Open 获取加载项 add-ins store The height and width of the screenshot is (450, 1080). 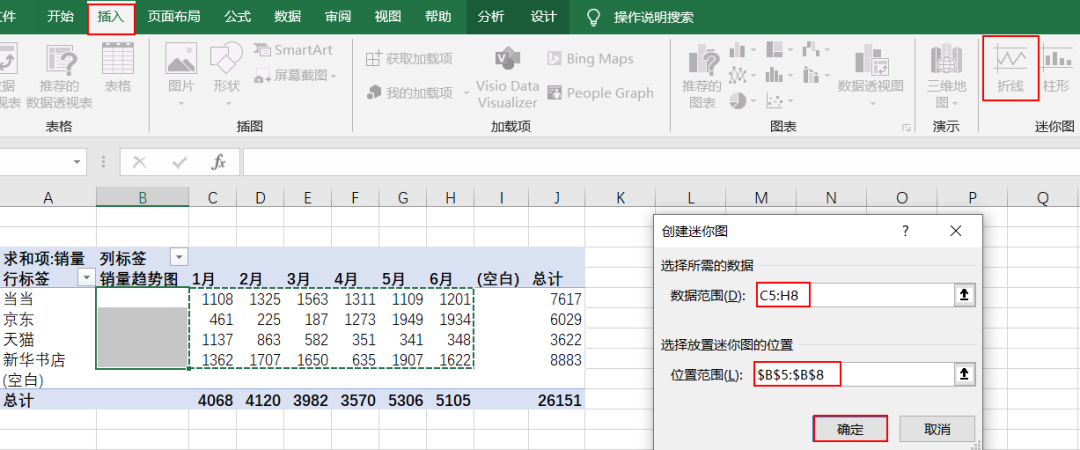tap(409, 59)
